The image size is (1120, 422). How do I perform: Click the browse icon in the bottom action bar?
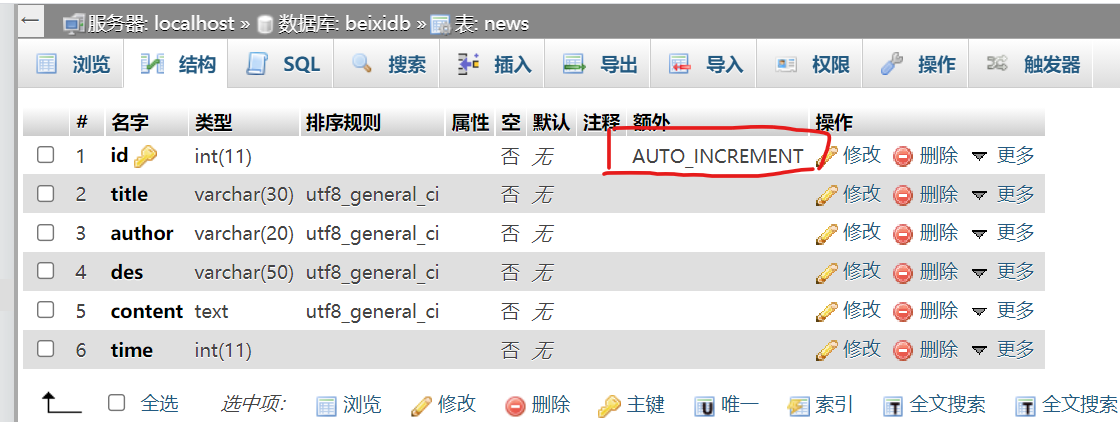[x=326, y=406]
